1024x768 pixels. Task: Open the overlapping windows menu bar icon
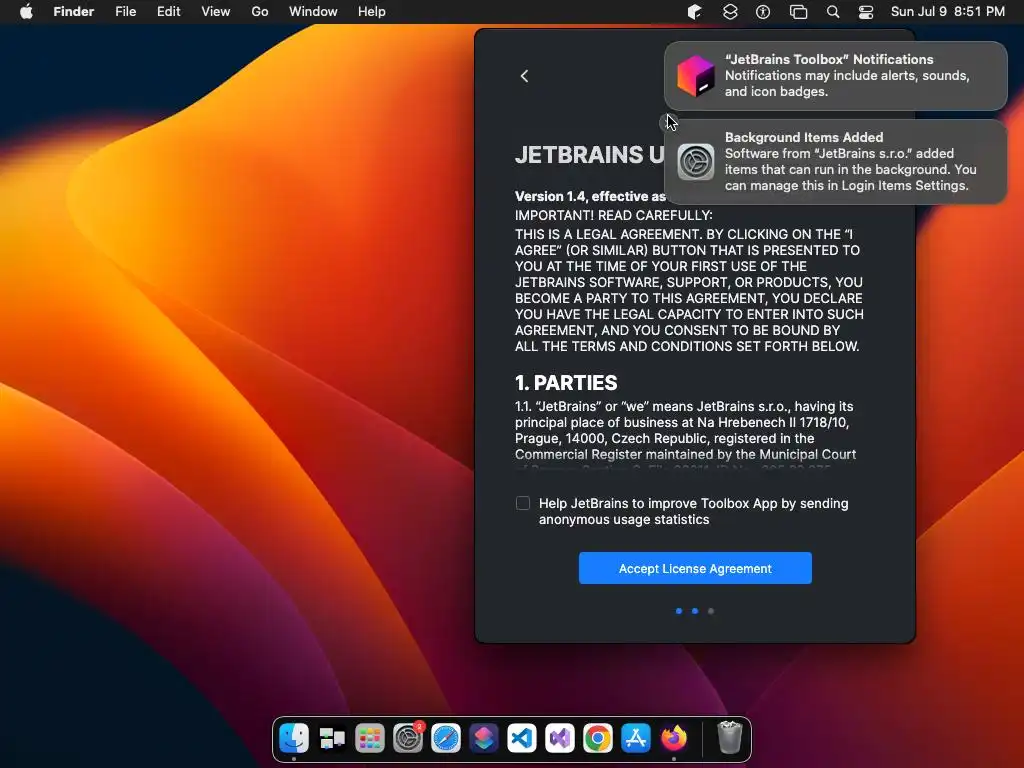point(798,12)
